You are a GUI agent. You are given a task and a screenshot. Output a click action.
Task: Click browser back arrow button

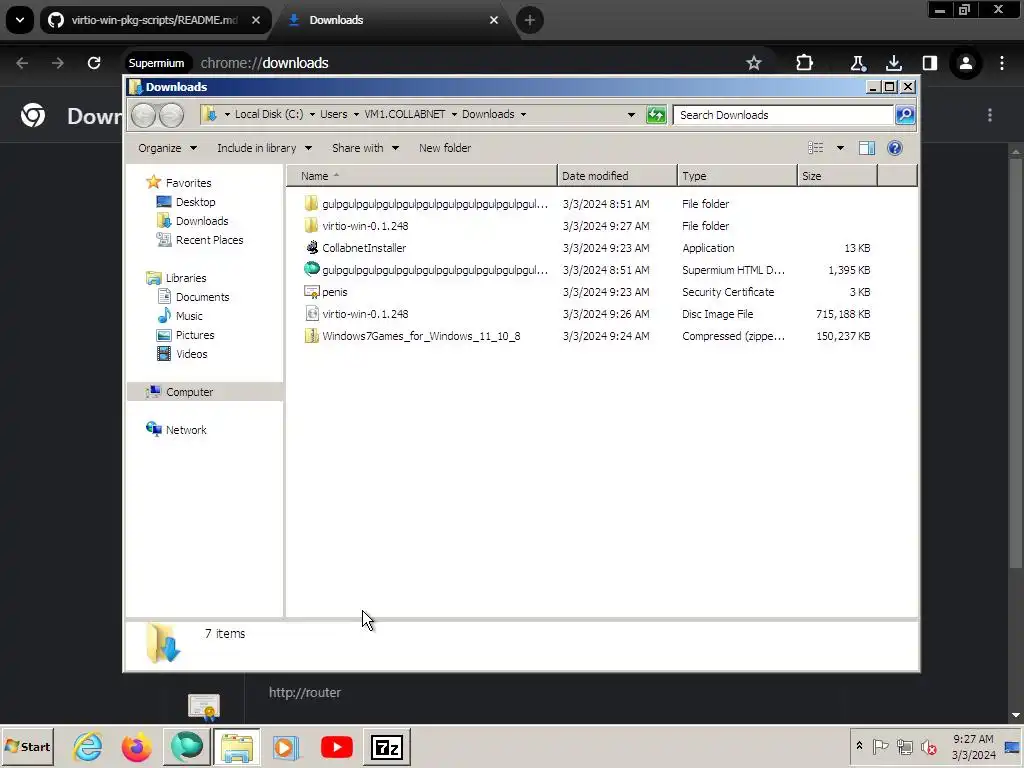pyautogui.click(x=22, y=63)
